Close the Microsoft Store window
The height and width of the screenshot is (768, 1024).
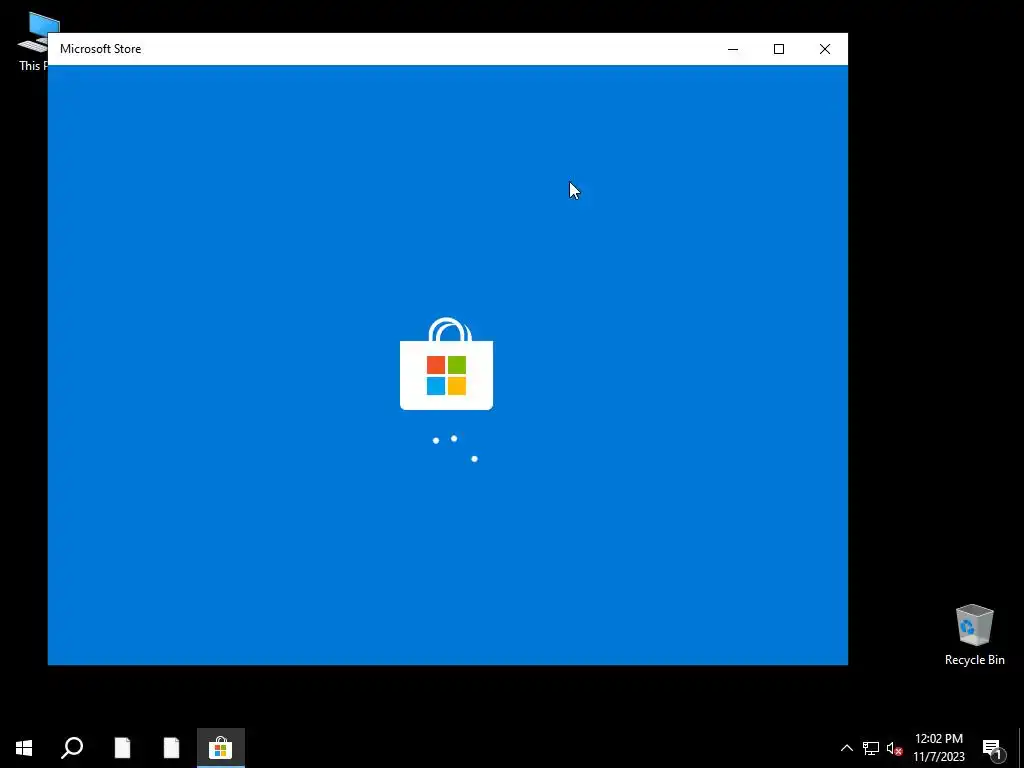point(825,49)
